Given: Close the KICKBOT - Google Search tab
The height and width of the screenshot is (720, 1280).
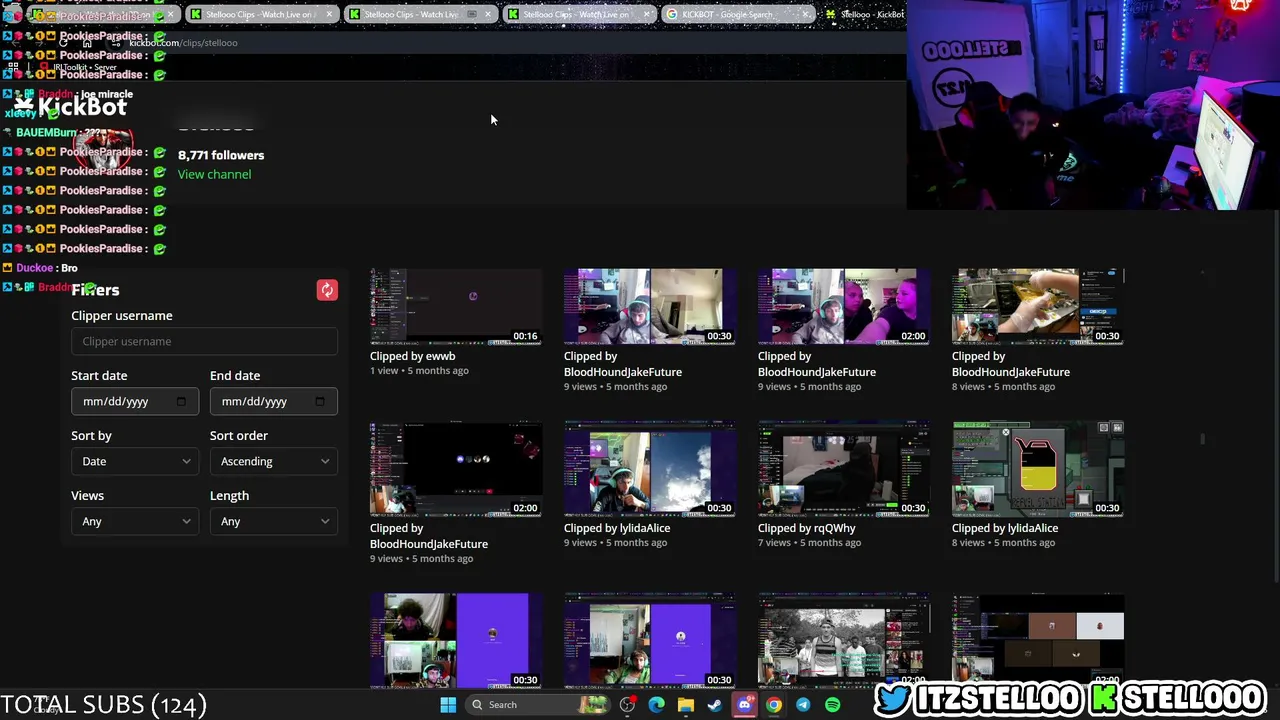Looking at the screenshot, I should click(x=805, y=14).
